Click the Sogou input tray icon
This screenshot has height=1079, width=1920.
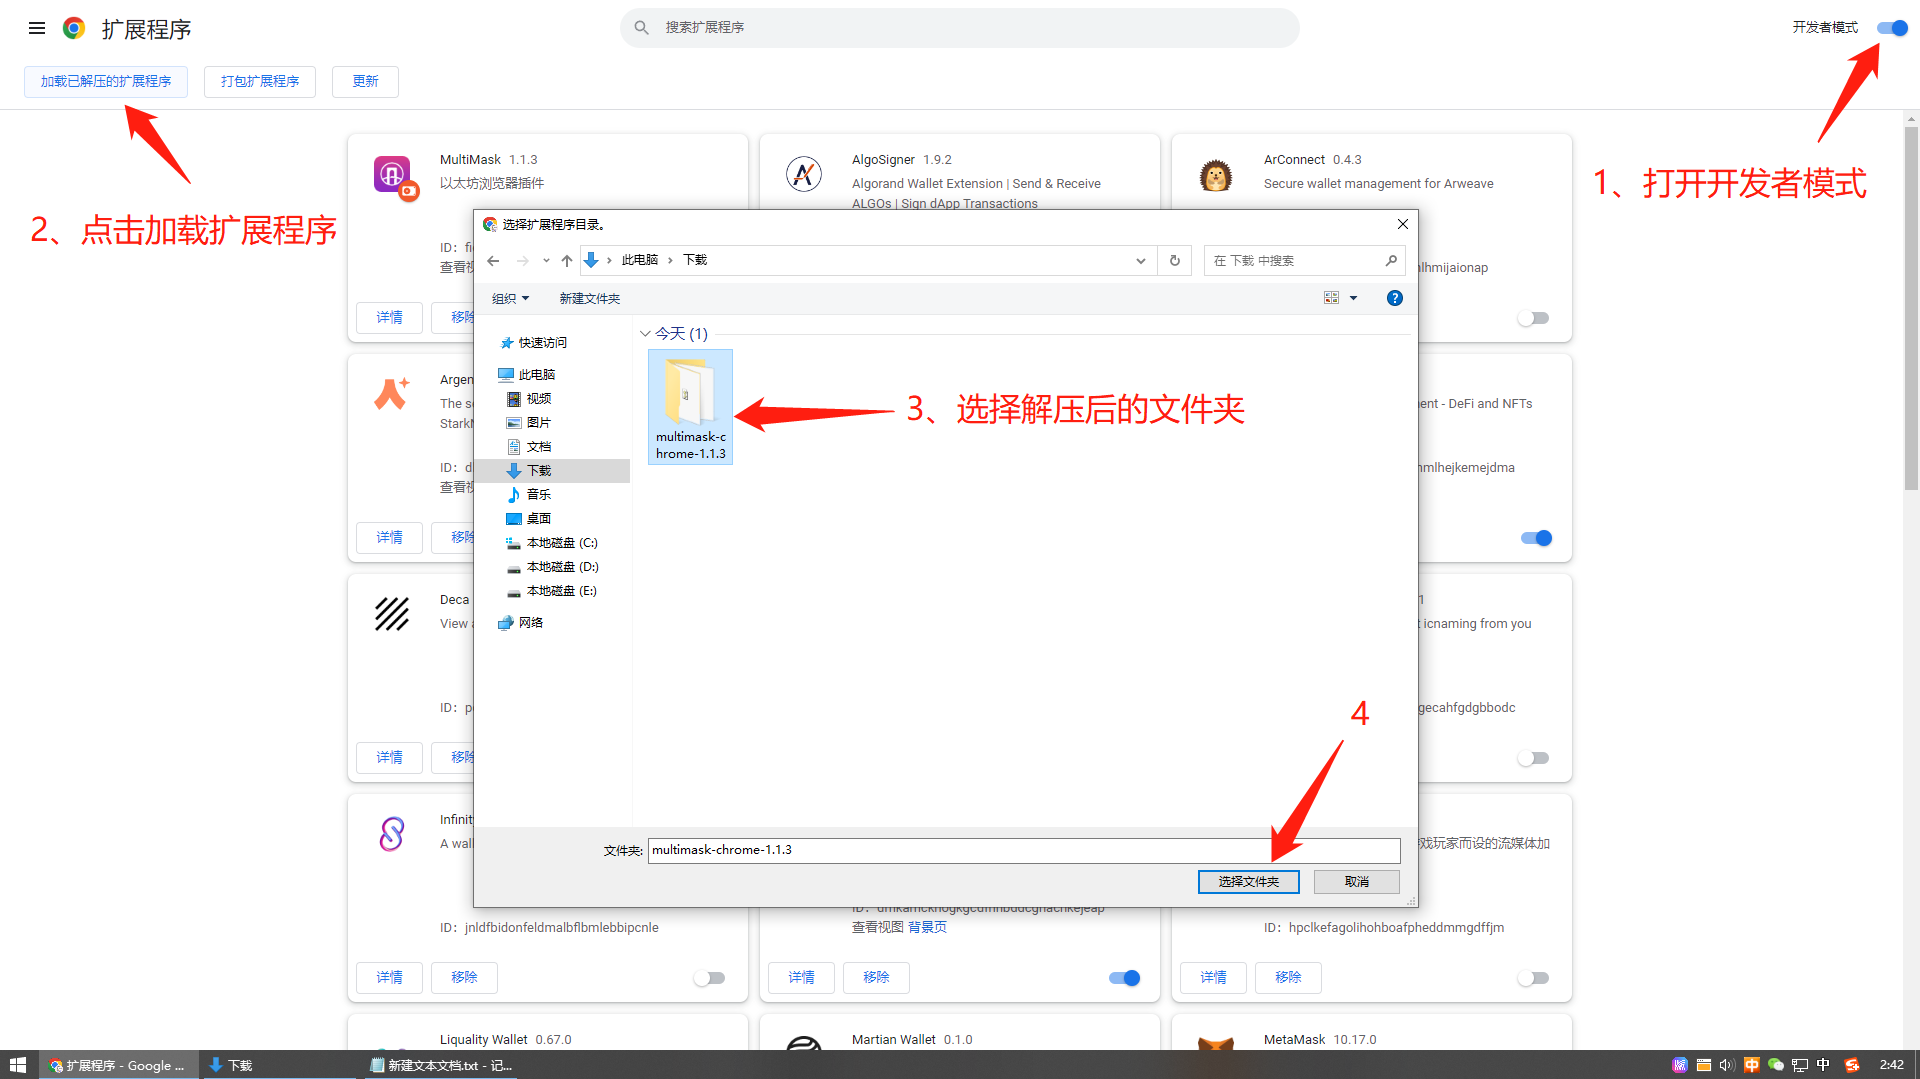click(1852, 1065)
